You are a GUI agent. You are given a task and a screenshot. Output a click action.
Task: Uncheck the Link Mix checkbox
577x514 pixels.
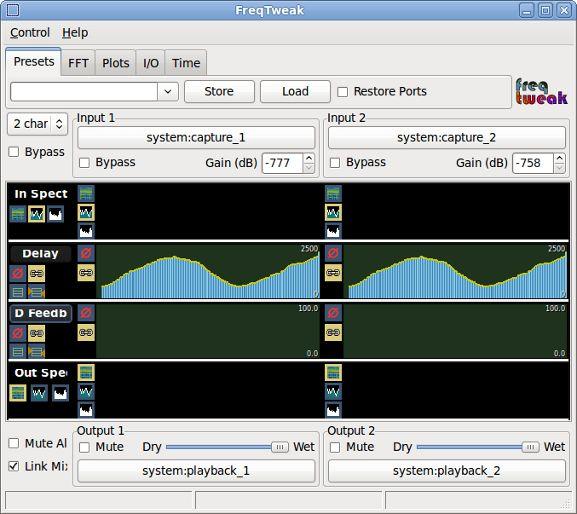point(14,466)
